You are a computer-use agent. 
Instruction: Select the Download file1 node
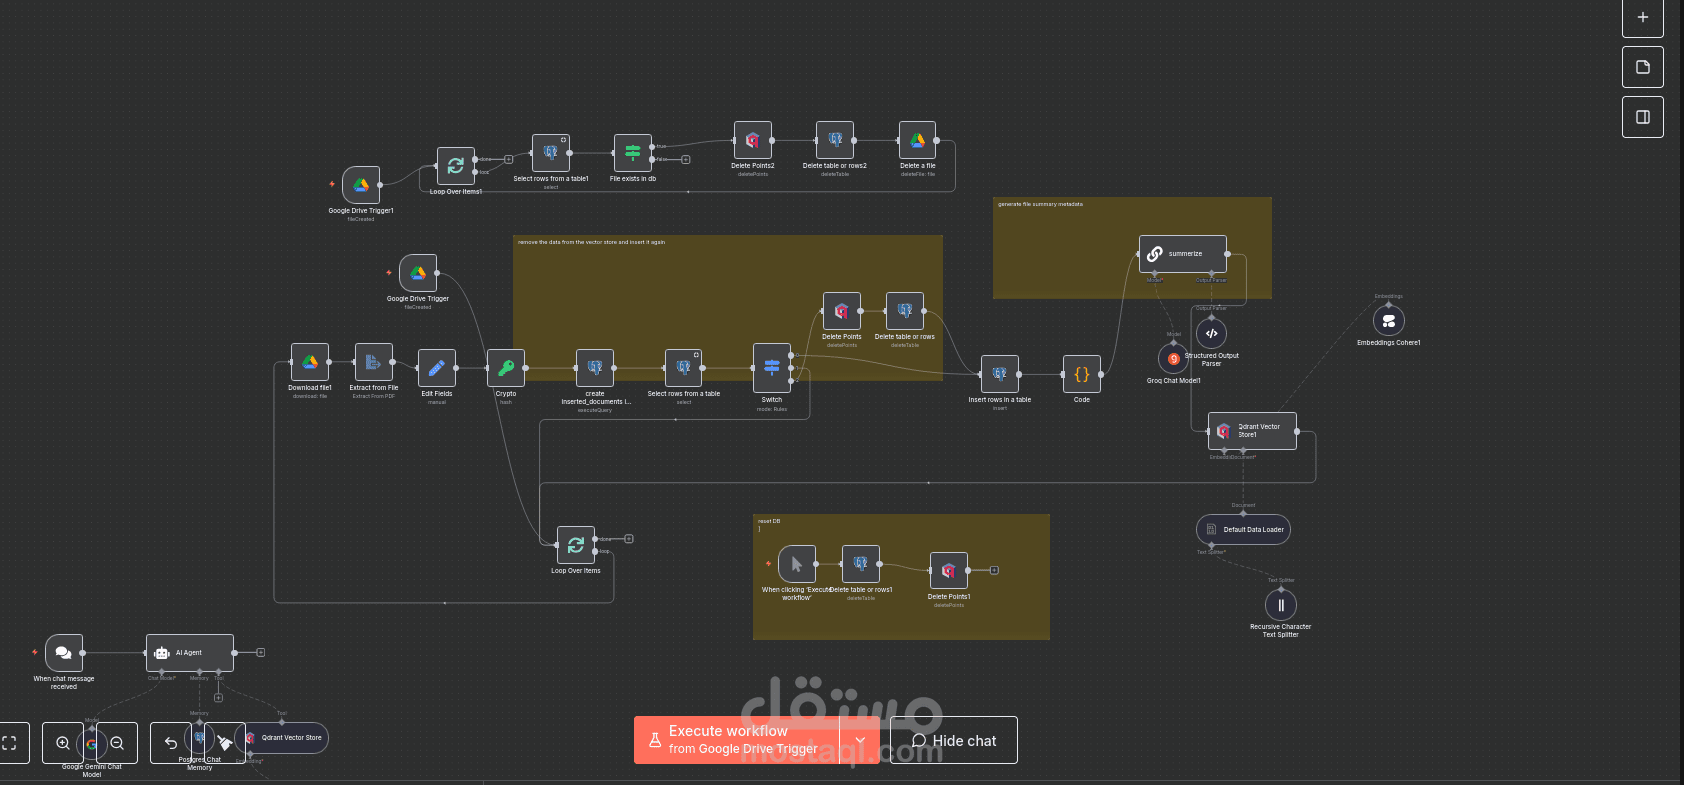(310, 362)
